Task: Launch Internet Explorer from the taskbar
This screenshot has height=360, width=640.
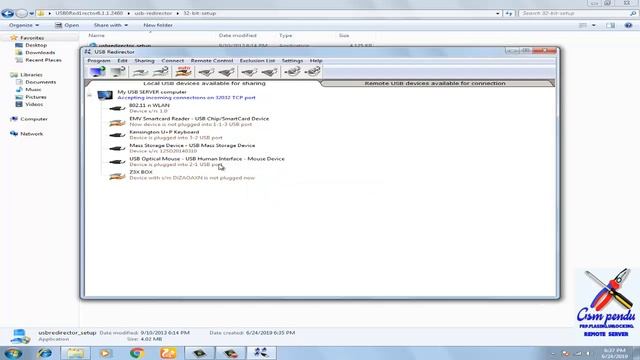Action: pos(44,353)
